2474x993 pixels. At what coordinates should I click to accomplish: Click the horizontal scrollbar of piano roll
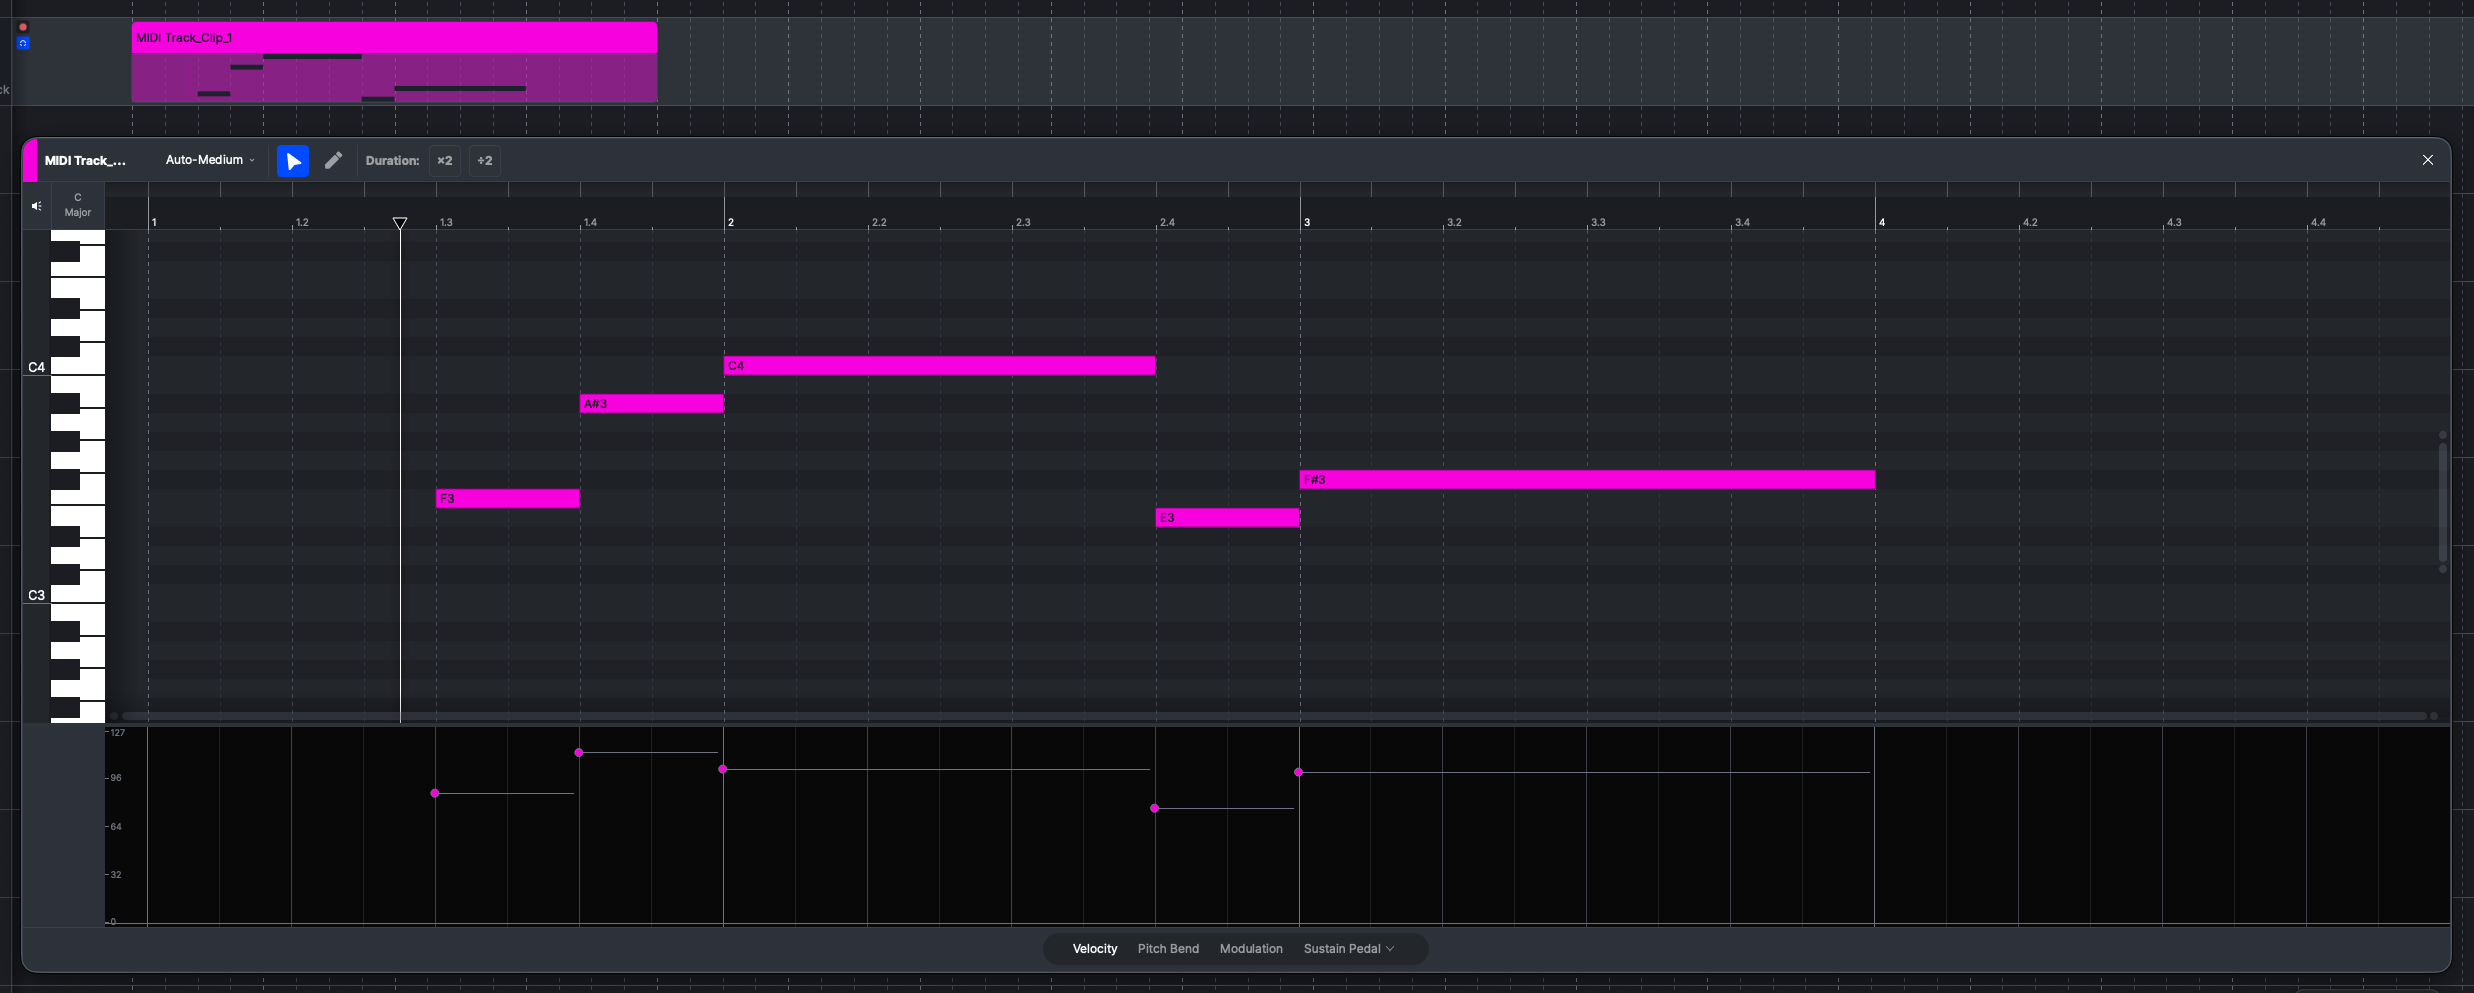(1273, 716)
